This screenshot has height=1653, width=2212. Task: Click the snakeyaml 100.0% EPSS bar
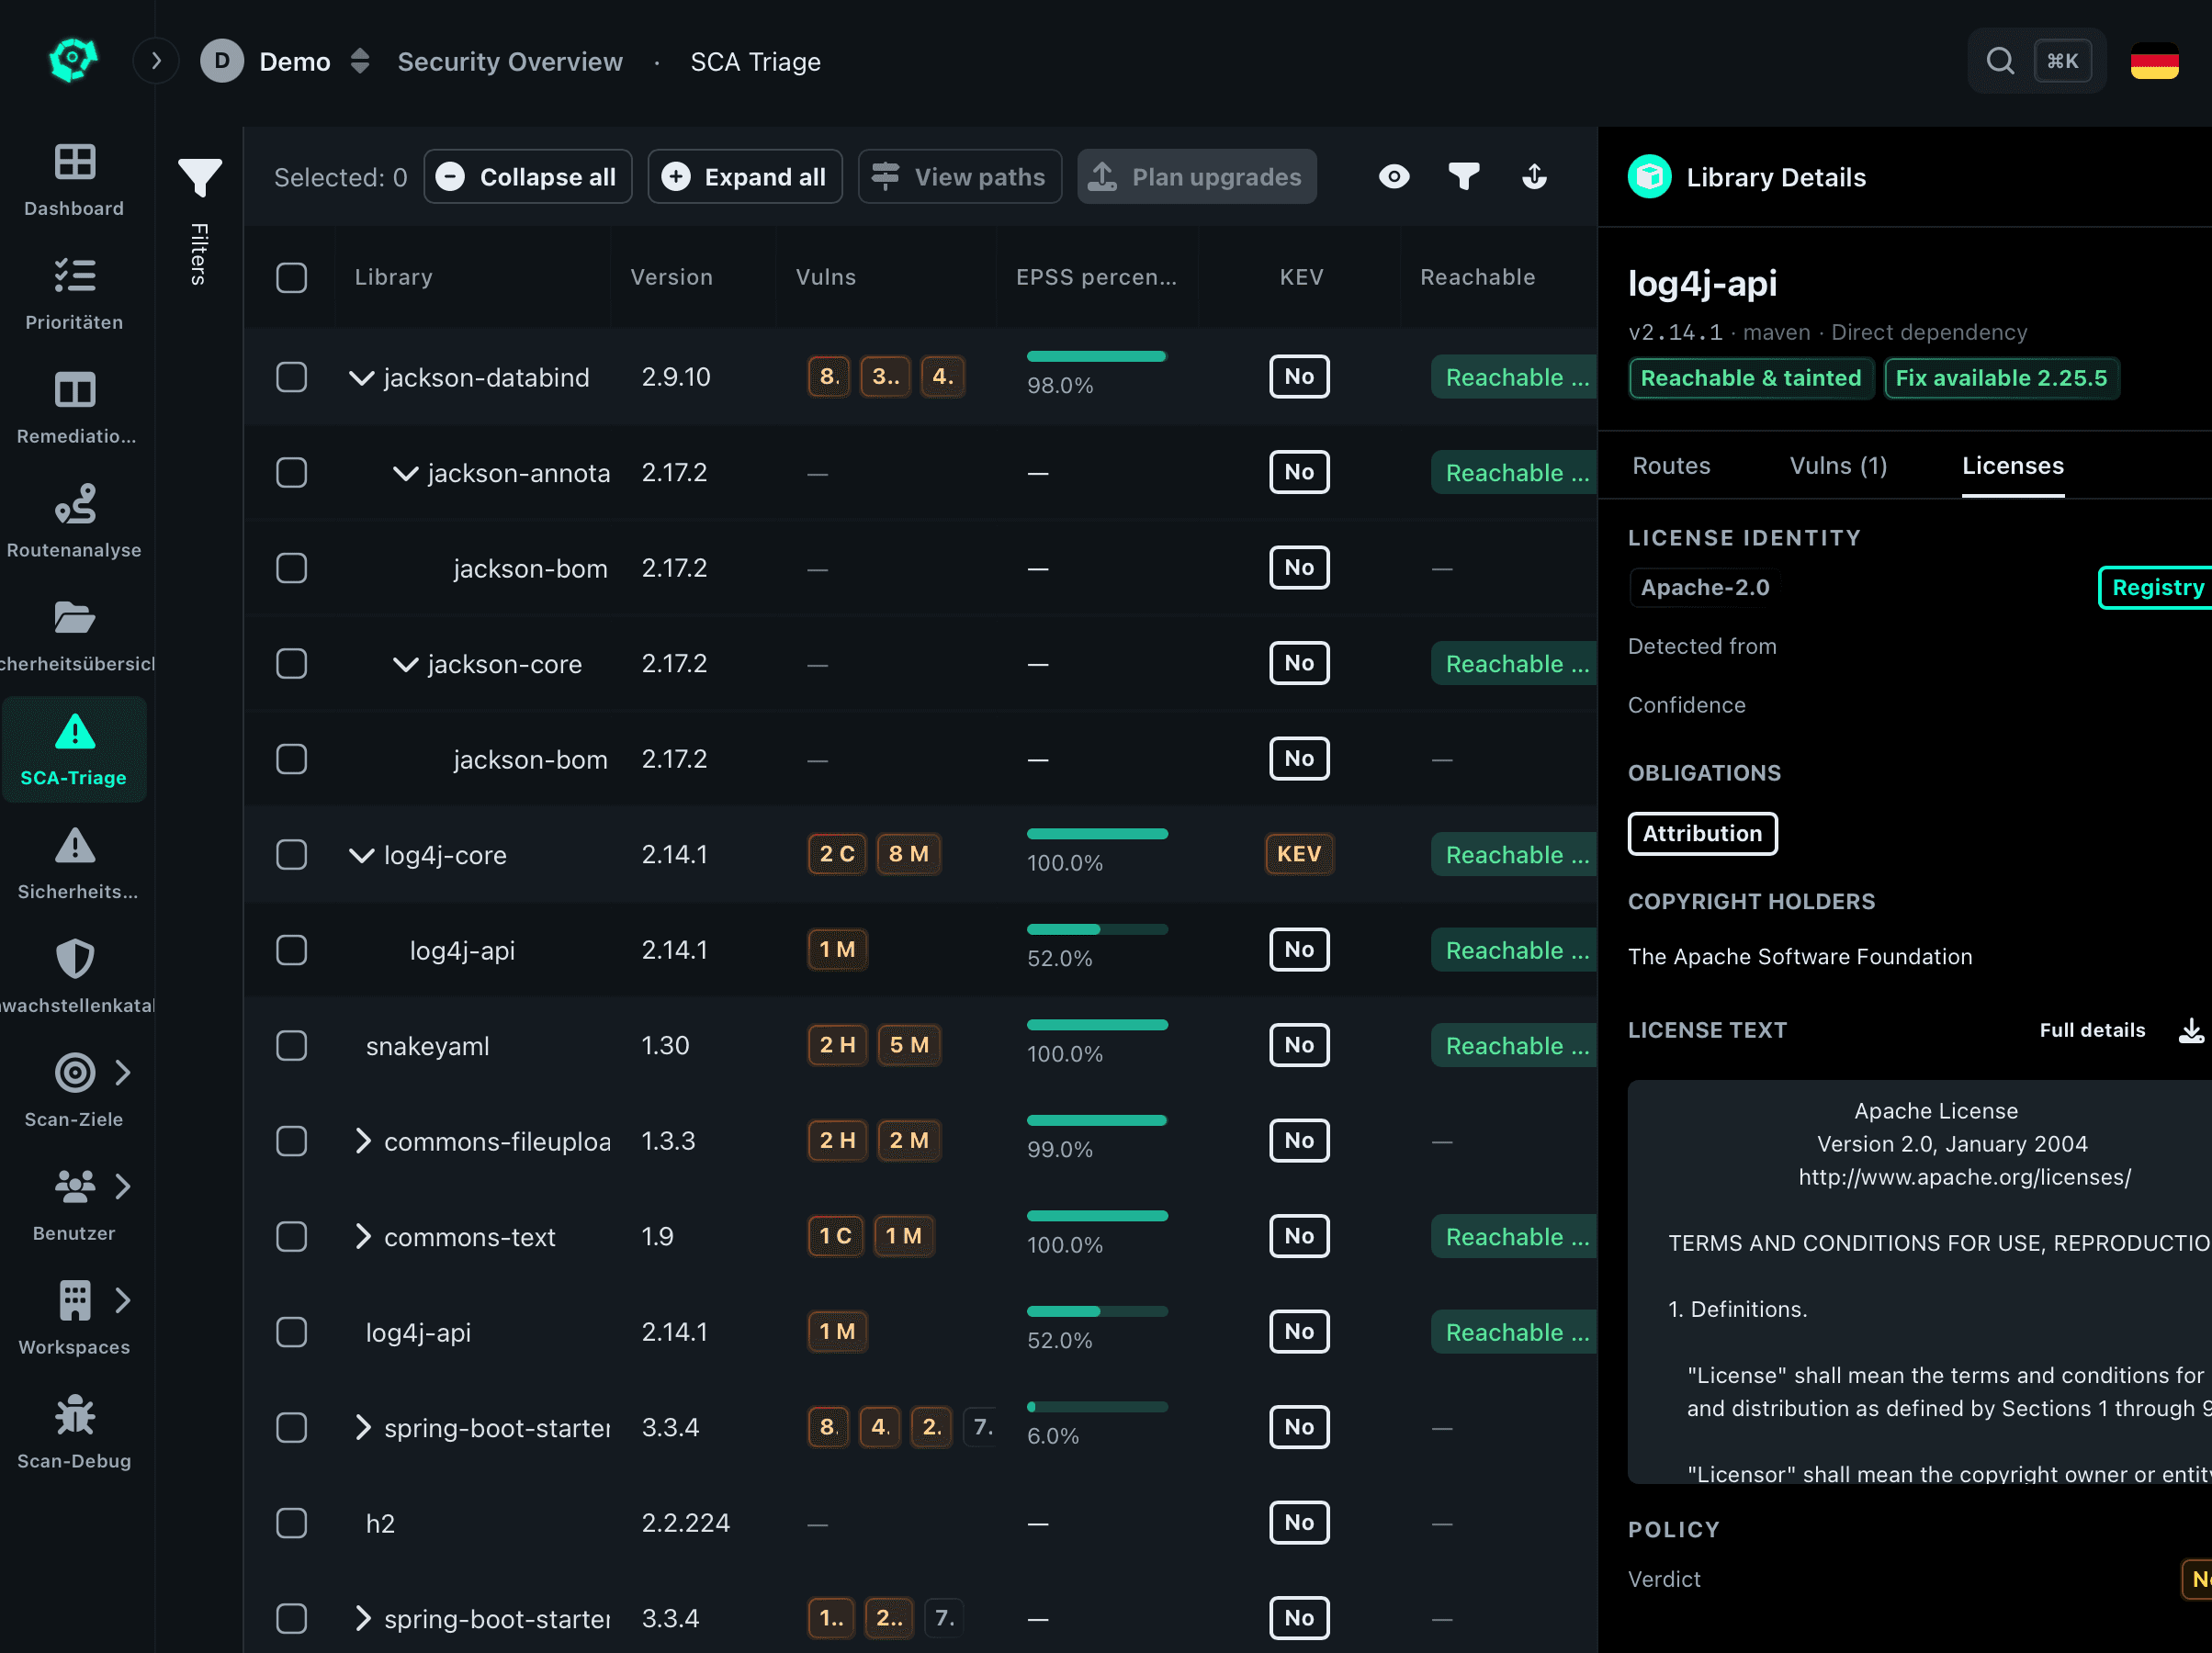click(1097, 1025)
